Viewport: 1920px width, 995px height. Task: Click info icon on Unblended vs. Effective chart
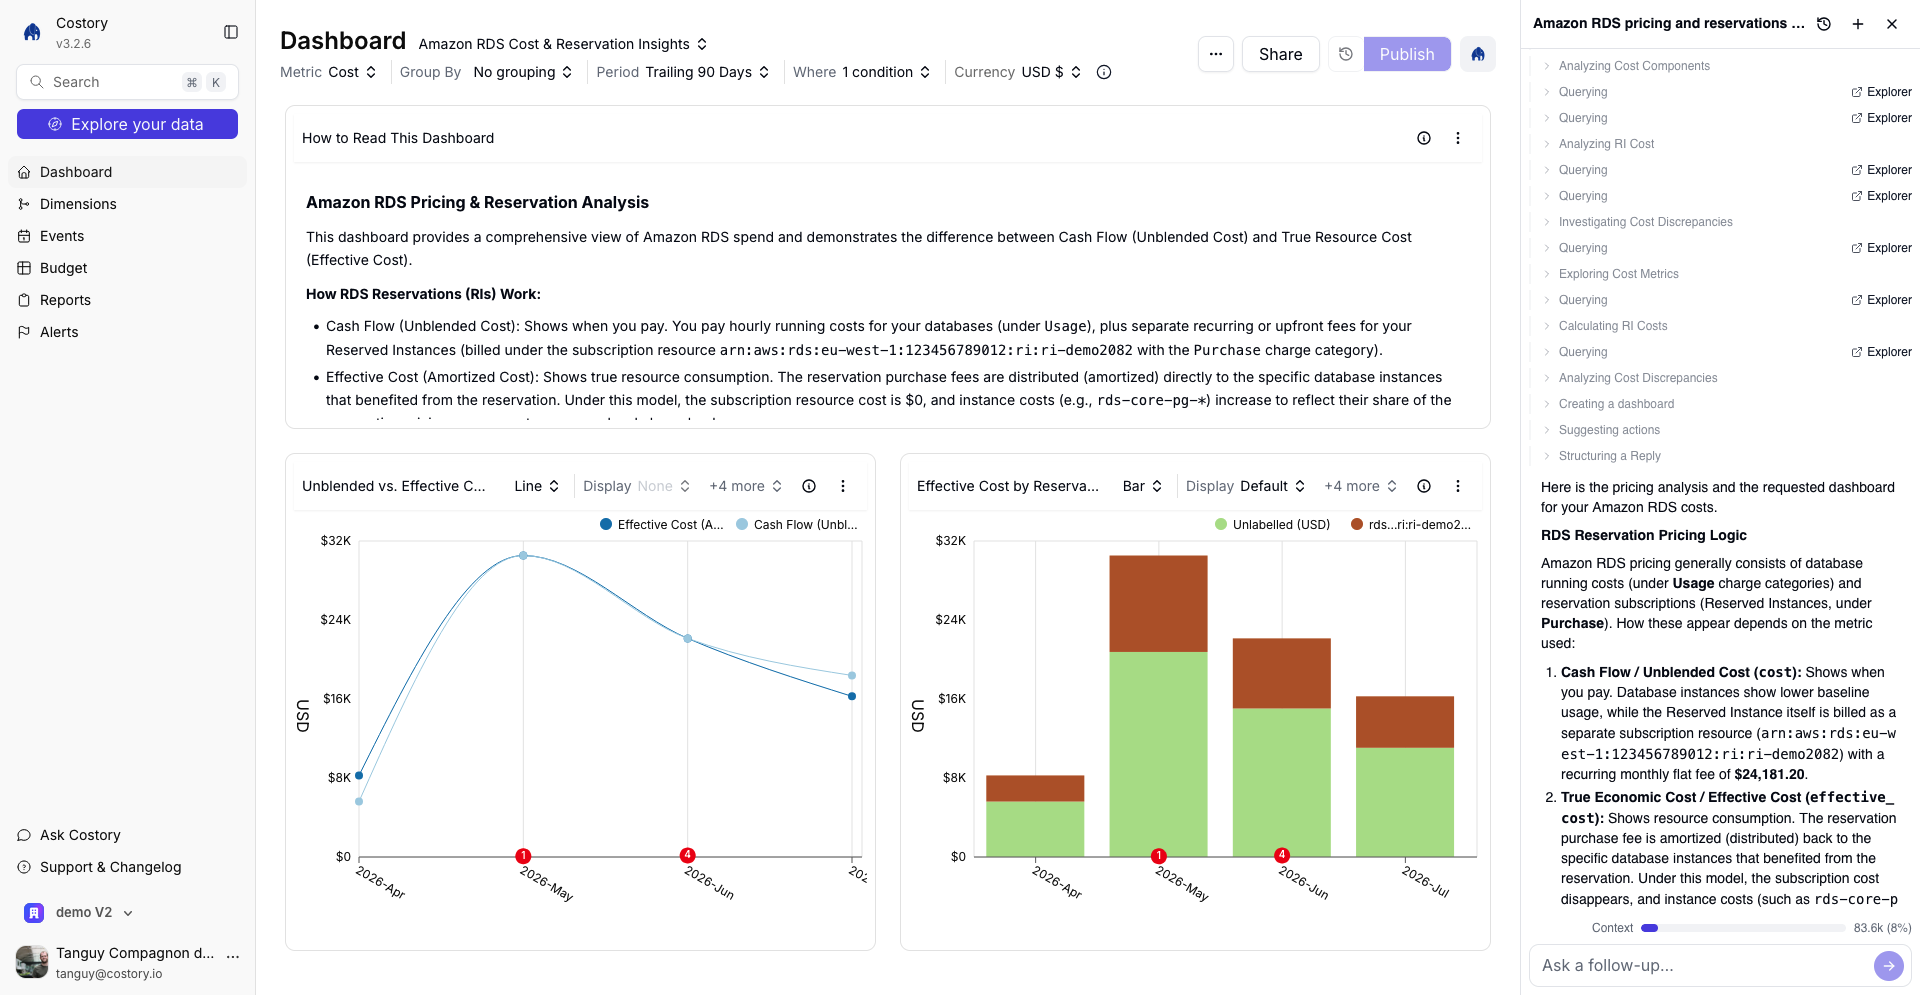(809, 486)
